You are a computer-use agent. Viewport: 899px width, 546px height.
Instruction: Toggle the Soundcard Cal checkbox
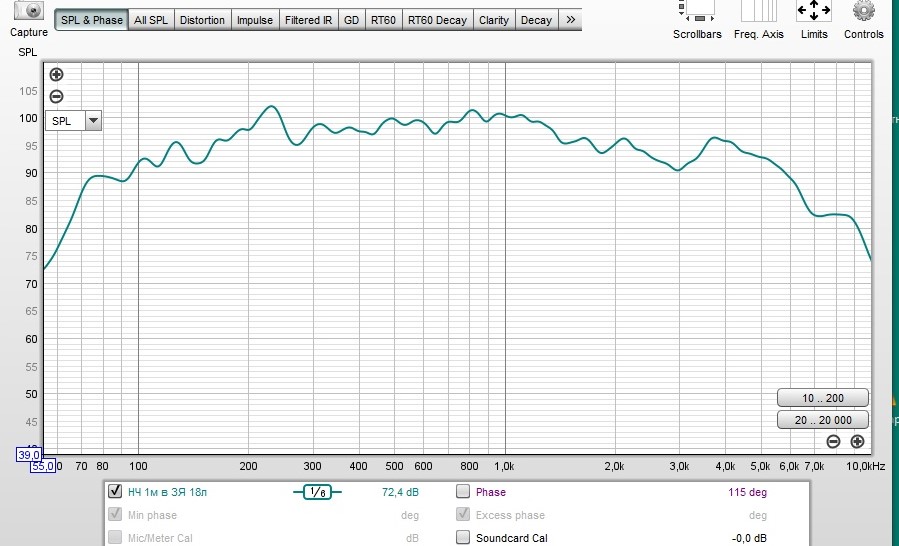(463, 537)
